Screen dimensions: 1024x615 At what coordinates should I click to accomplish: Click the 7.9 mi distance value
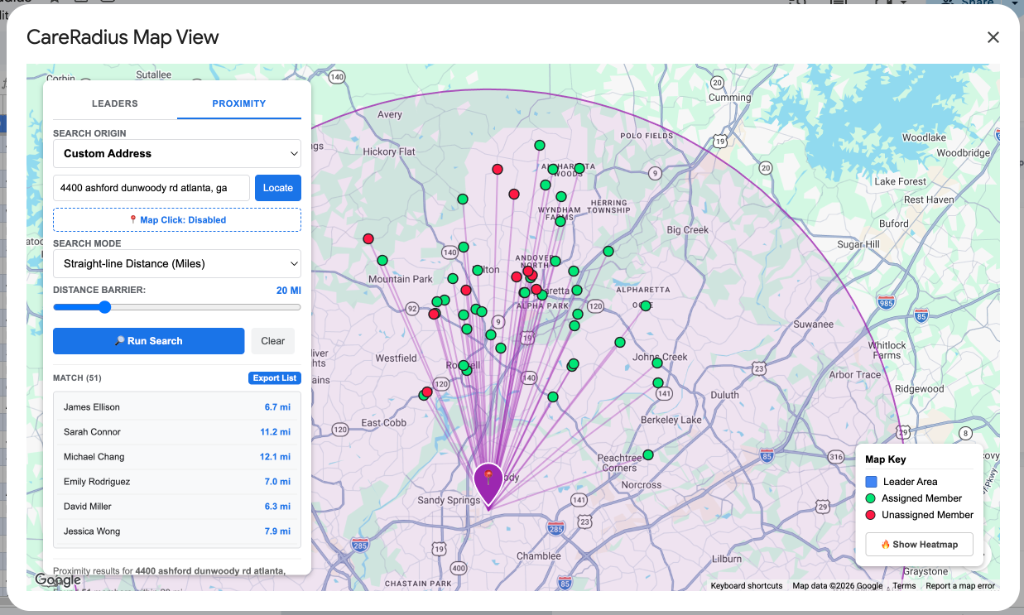click(x=278, y=531)
